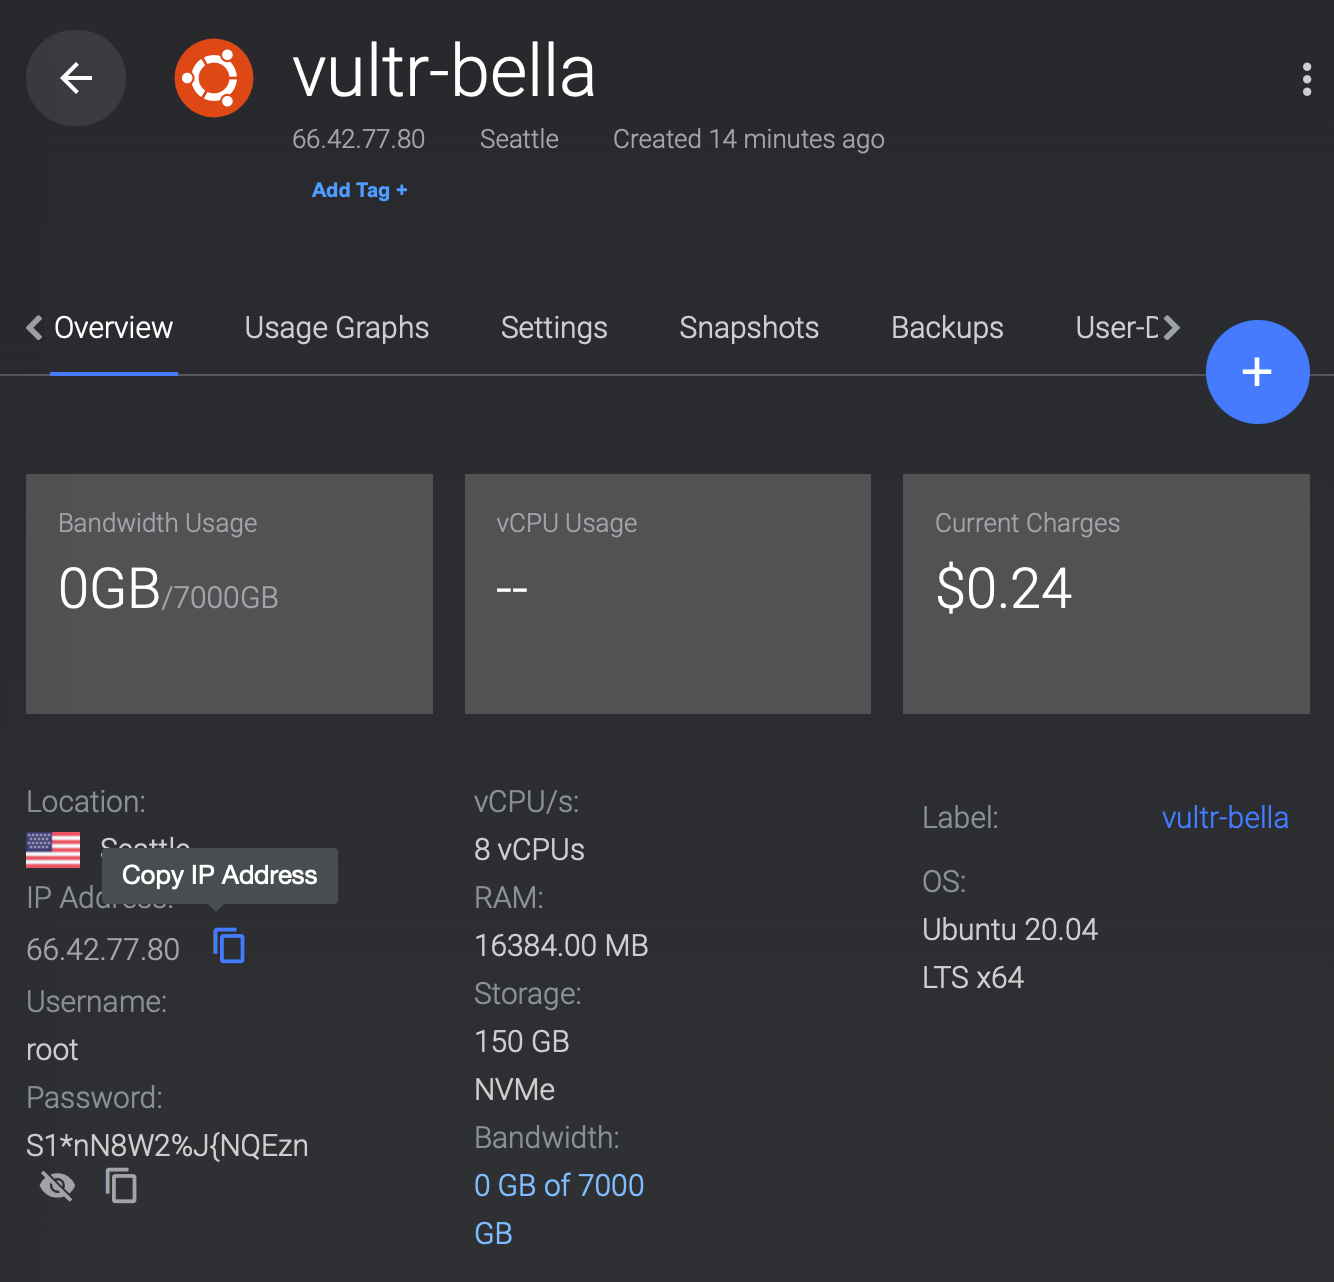Click the blue plus floating button
Viewport: 1334px width, 1282px height.
tap(1257, 372)
